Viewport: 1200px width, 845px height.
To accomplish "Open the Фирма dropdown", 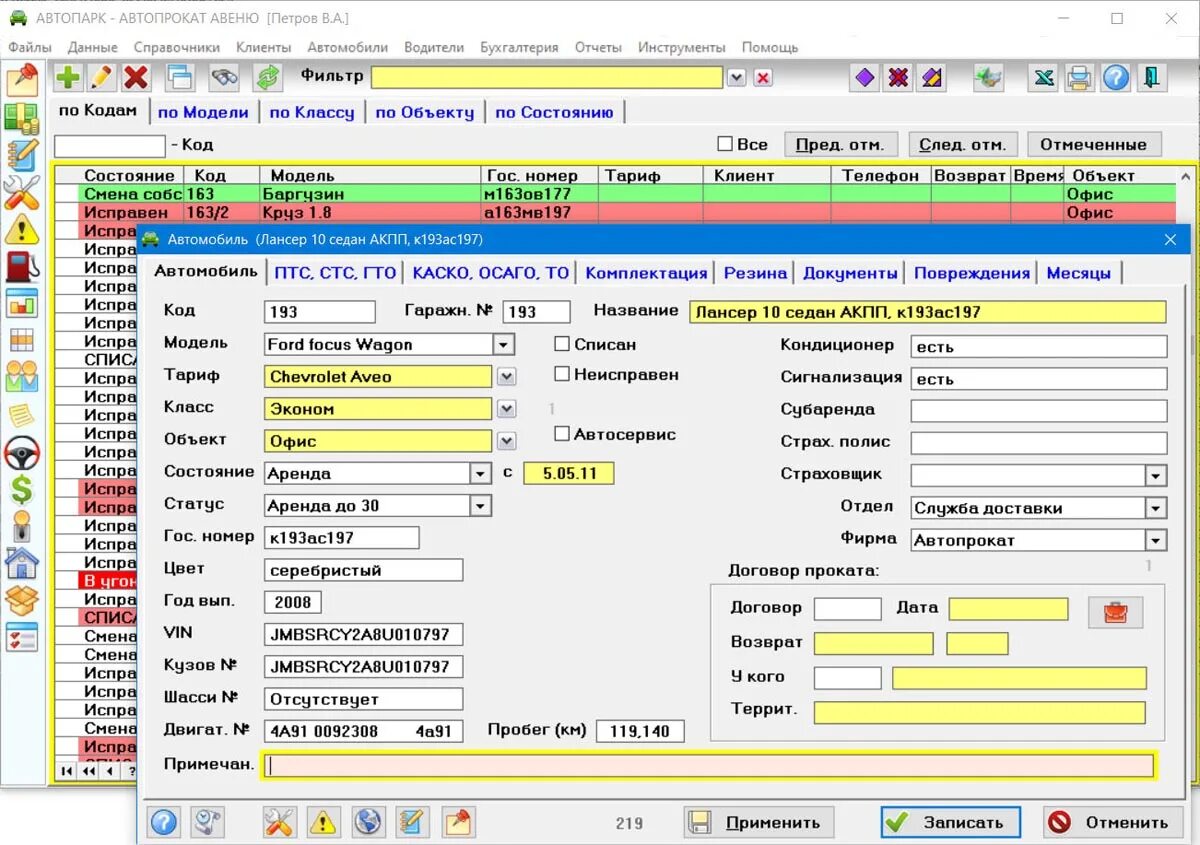I will click(1156, 540).
